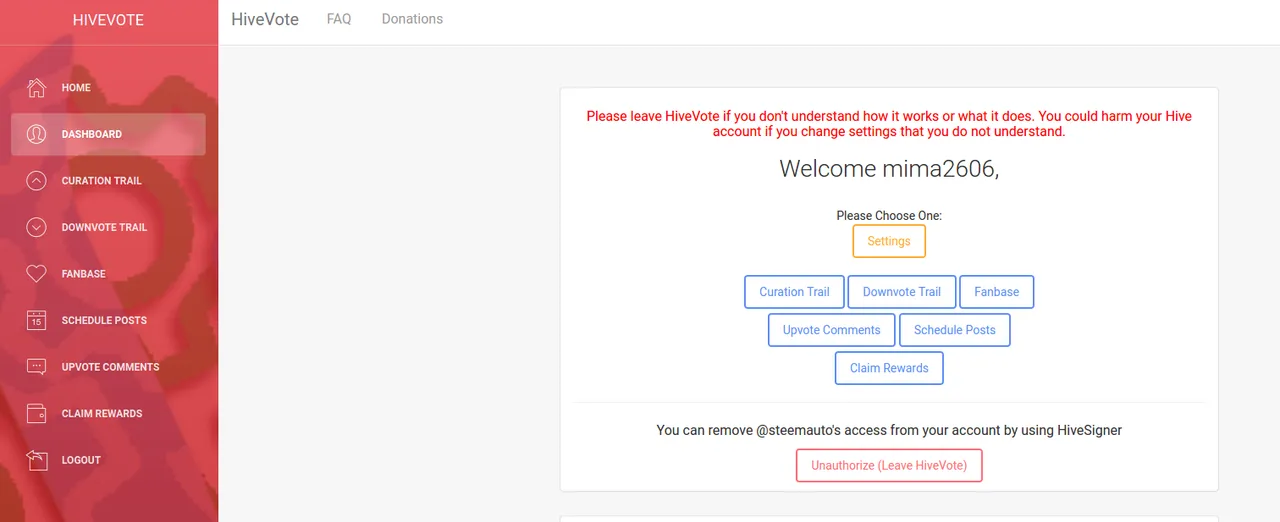
Task: Click the down-chevron circle icon for Downvote Trail
Action: pyautogui.click(x=36, y=227)
